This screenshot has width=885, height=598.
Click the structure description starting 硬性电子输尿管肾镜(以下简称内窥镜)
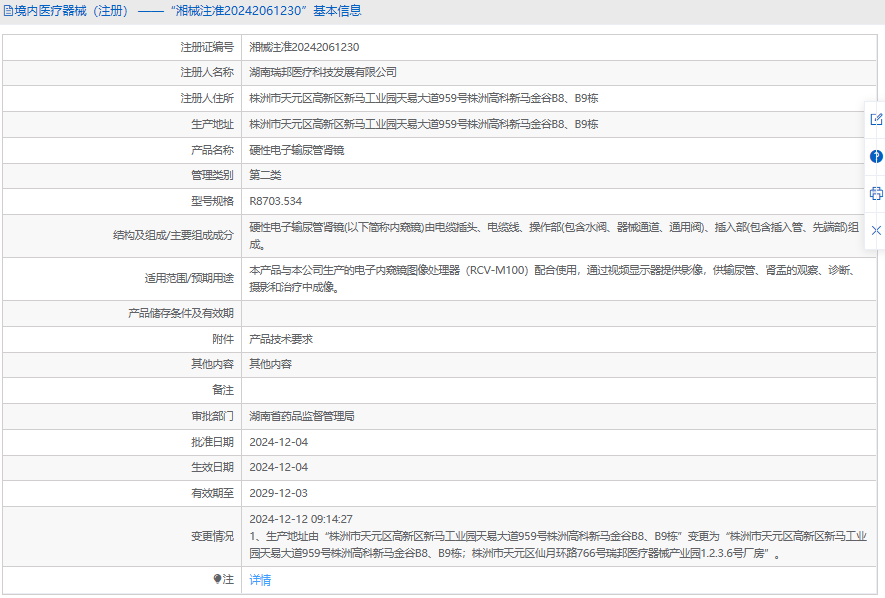554,235
